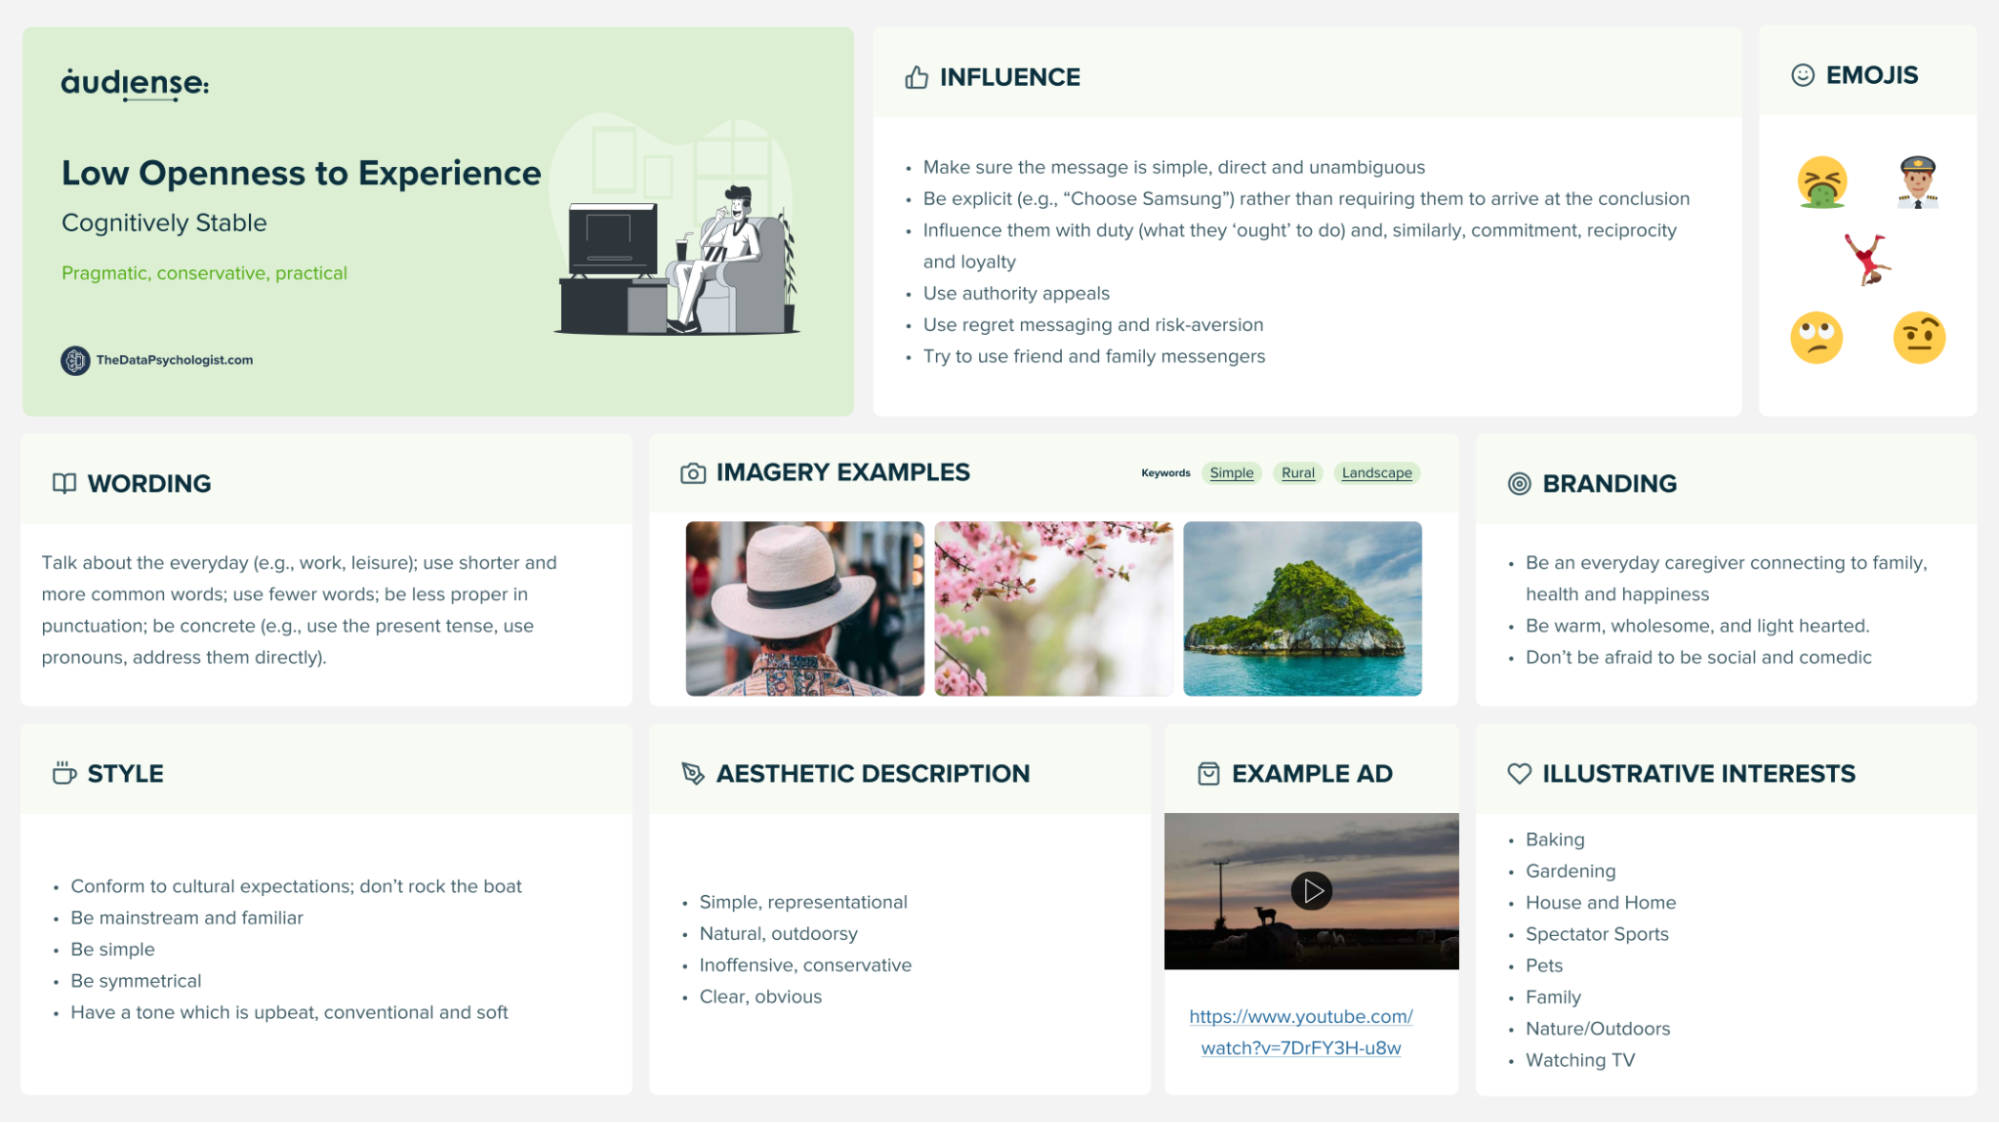The image size is (1999, 1123).
Task: Click the pen nib Aesthetic Description icon
Action: 693,773
